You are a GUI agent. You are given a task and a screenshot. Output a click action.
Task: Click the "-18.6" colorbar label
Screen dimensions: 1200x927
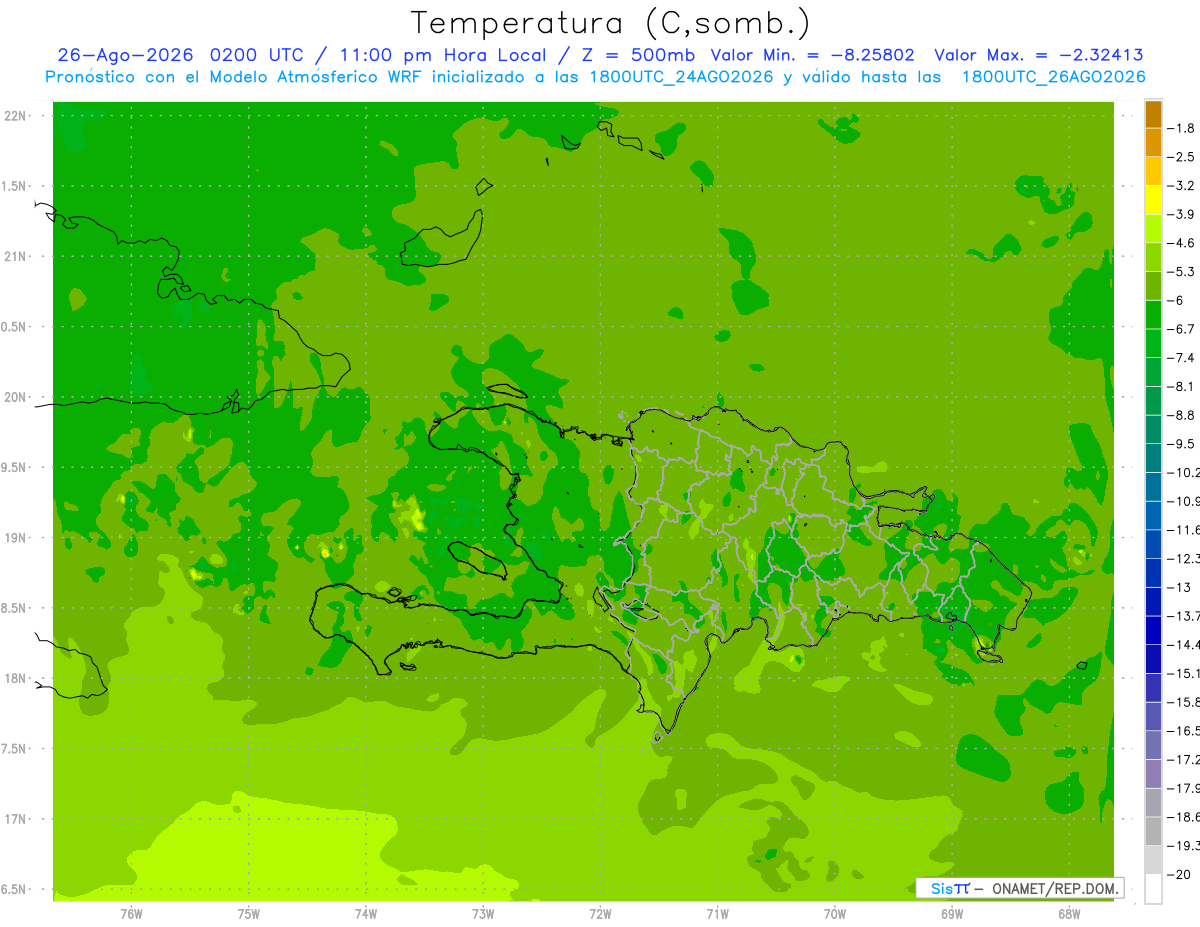tap(1184, 818)
